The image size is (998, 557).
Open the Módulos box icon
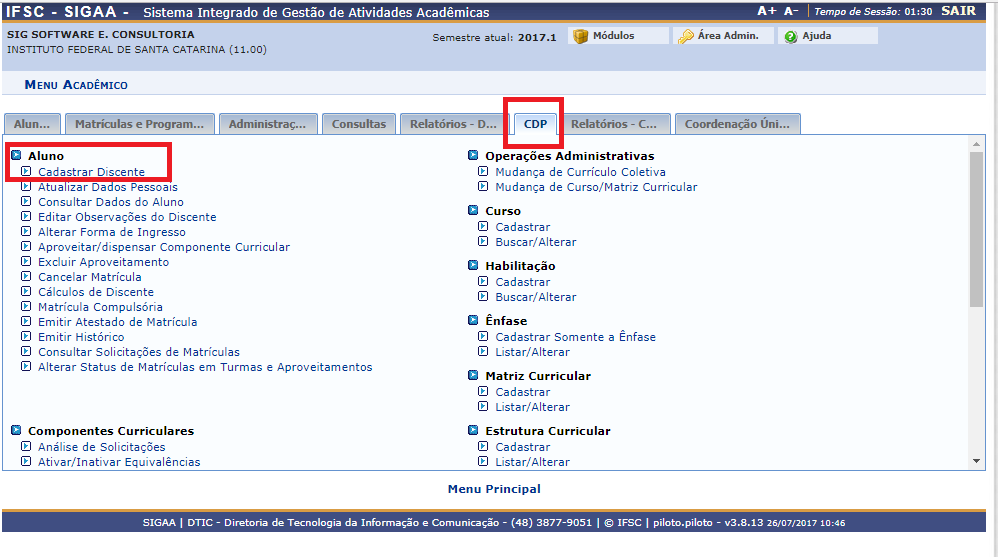[x=580, y=36]
